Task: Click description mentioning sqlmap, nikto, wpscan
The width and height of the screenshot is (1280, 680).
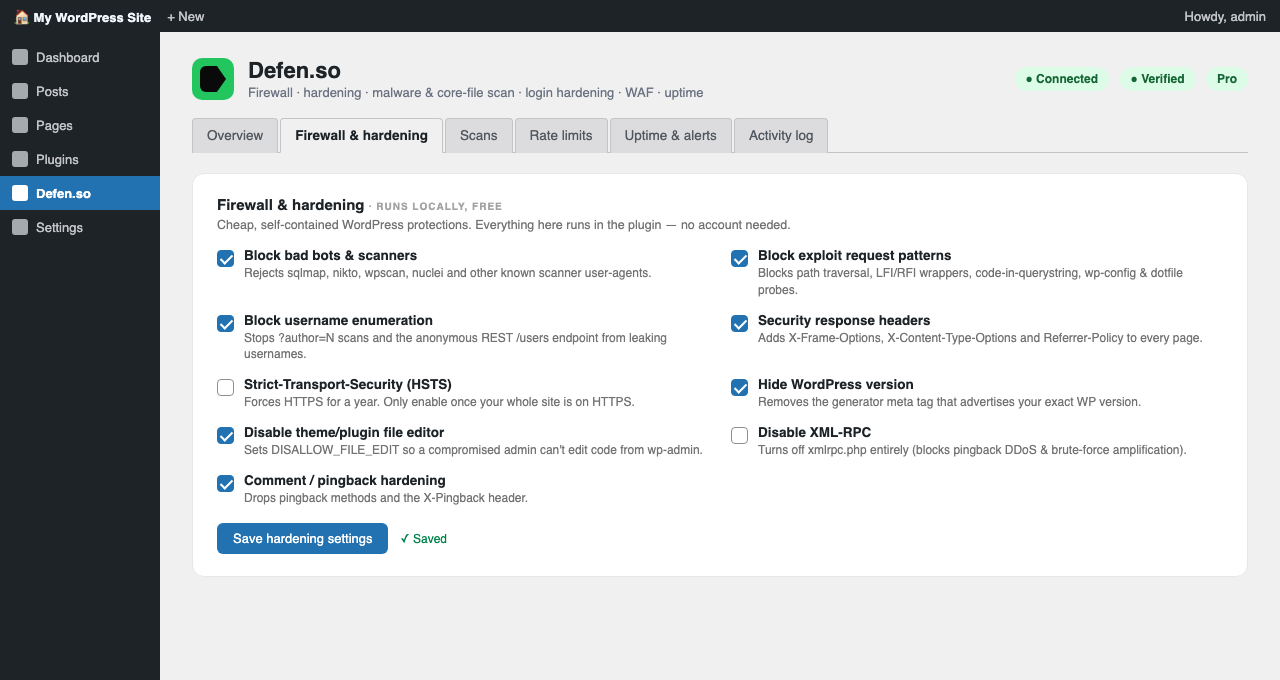Action: pyautogui.click(x=448, y=273)
